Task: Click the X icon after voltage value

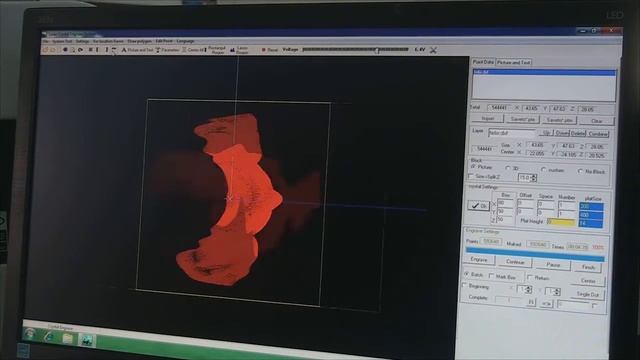Action: (433, 50)
